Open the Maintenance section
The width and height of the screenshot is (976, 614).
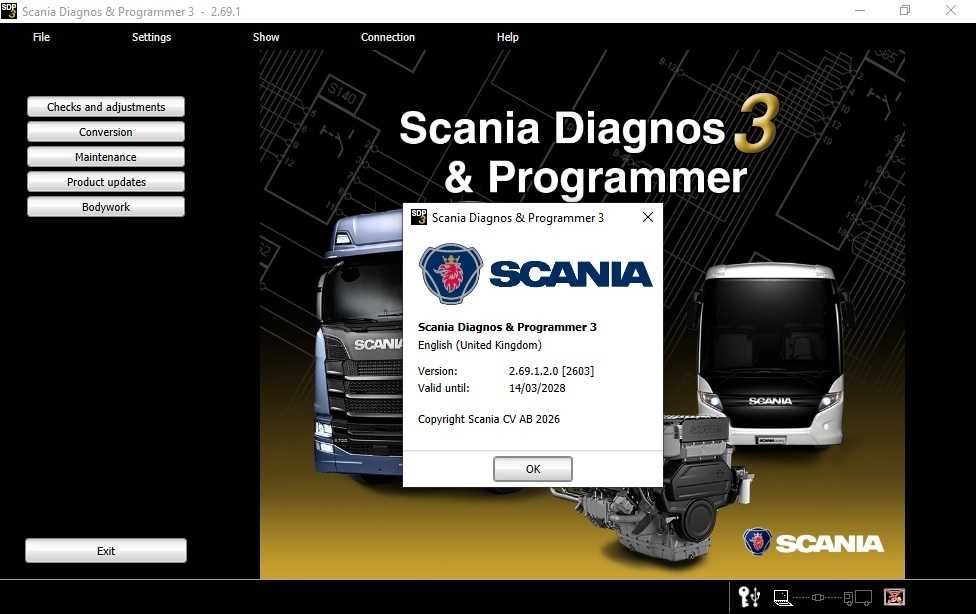pyautogui.click(x=106, y=156)
